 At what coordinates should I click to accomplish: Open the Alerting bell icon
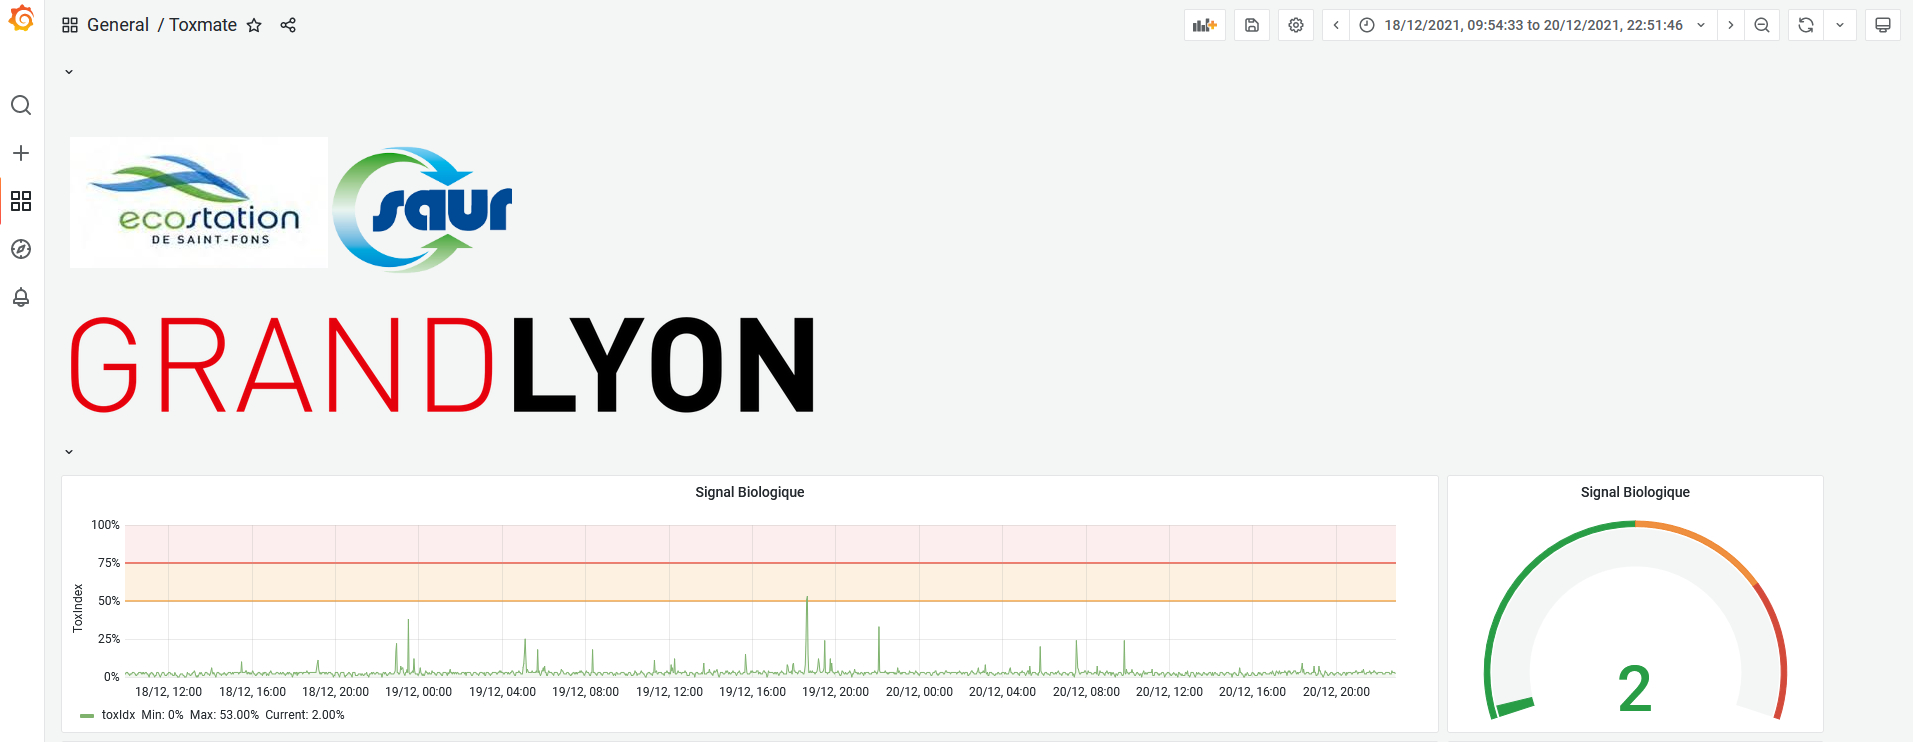[x=21, y=297]
